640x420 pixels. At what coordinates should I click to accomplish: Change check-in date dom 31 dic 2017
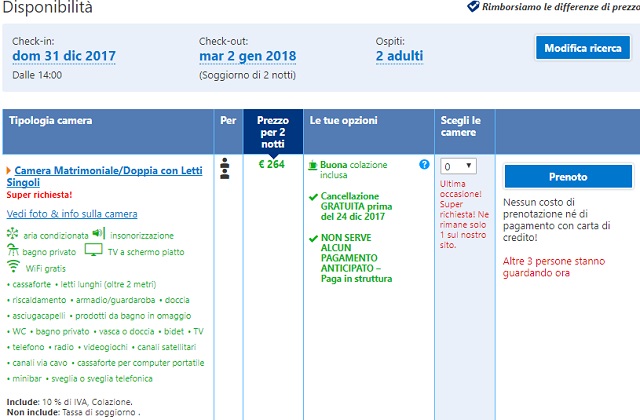coord(64,56)
